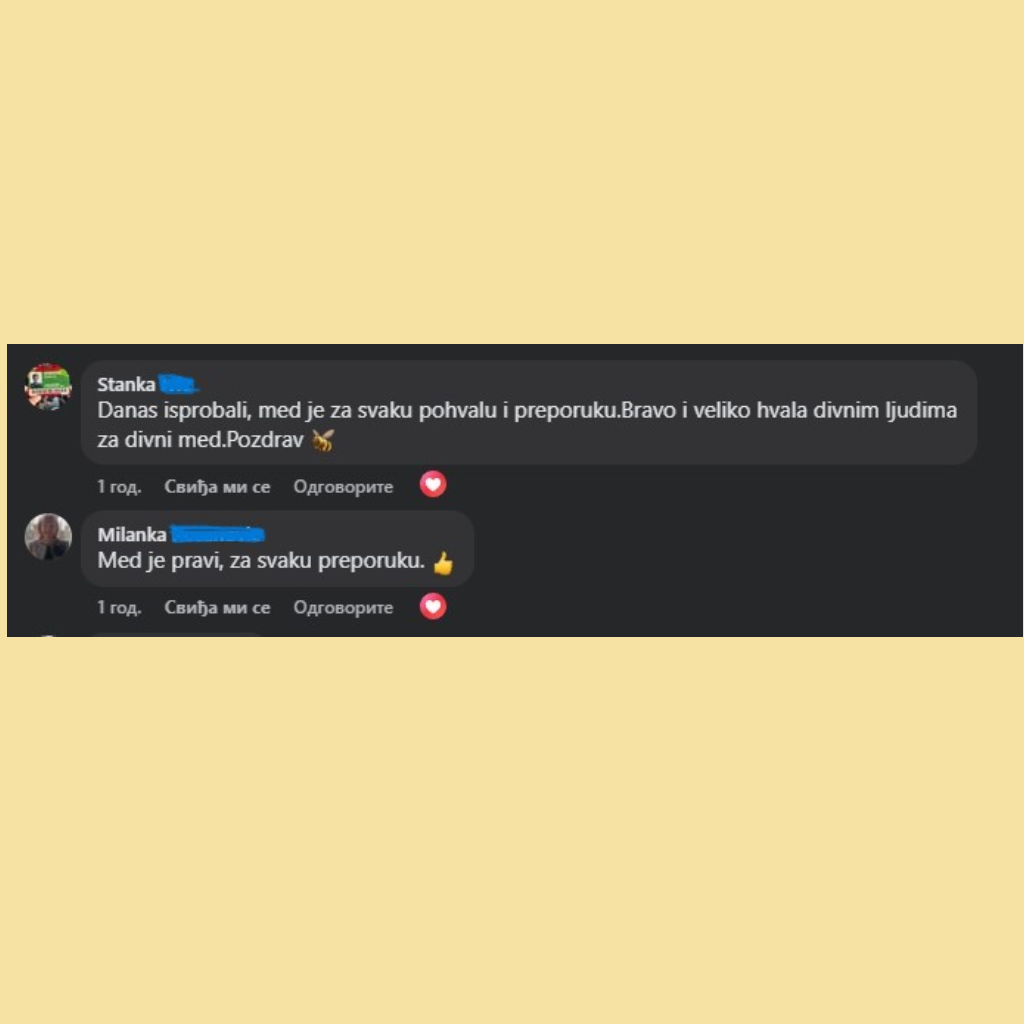
Task: Click the heart reaction under Stanka's comment
Action: (x=432, y=485)
